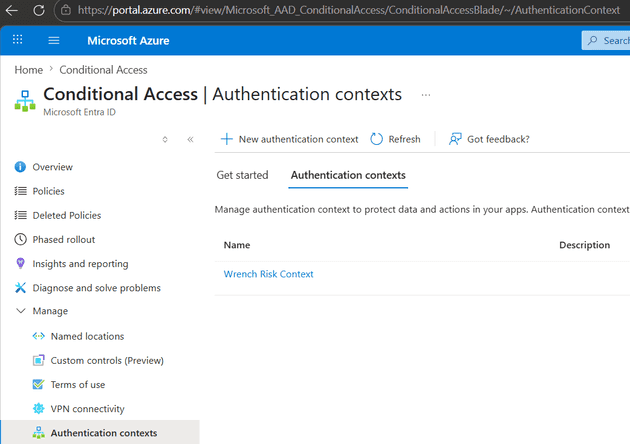Click the Insights and reporting lightbulb icon
Screen dimensions: 630x444
tap(20, 263)
